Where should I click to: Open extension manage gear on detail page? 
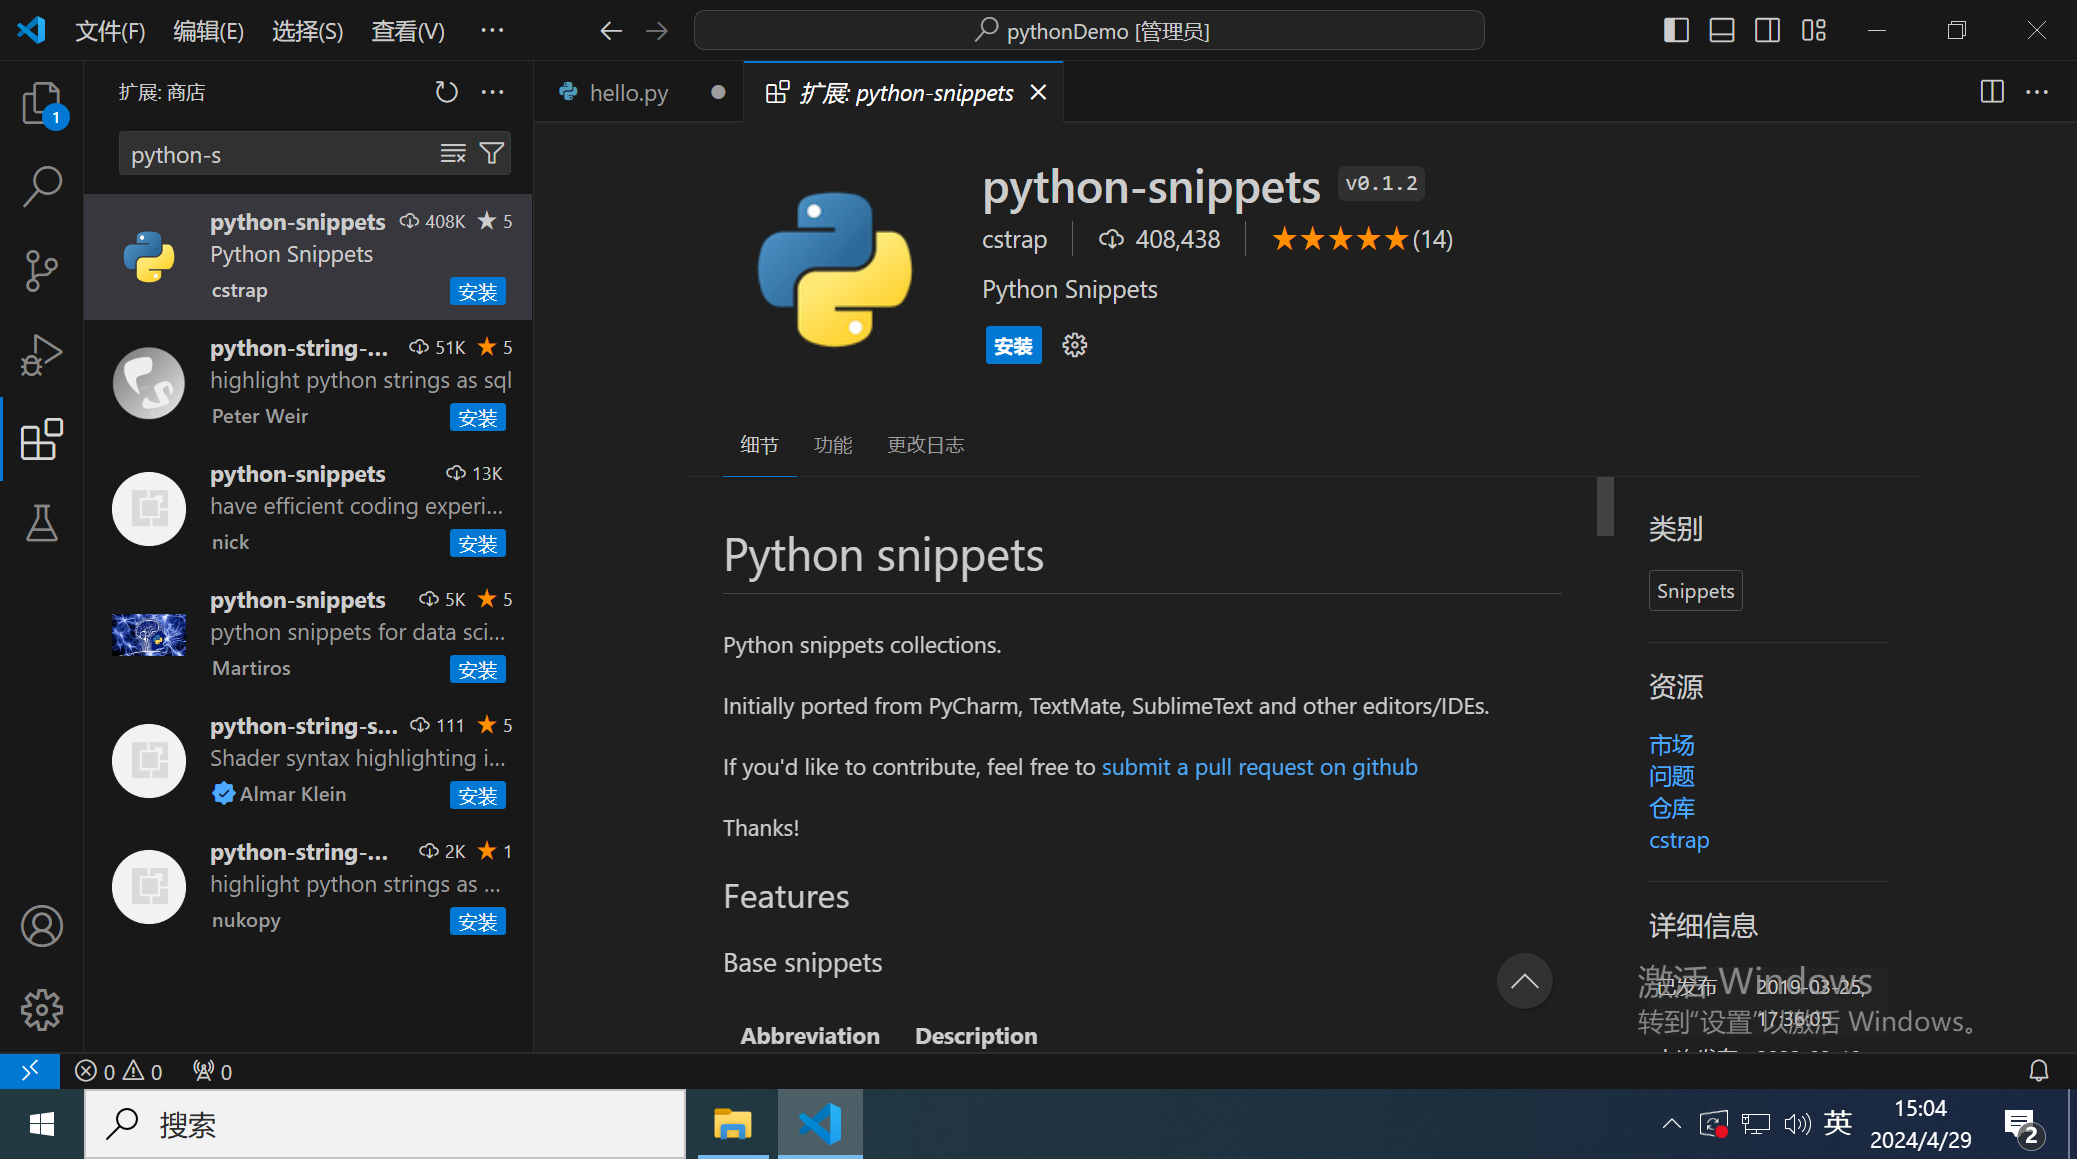point(1075,346)
